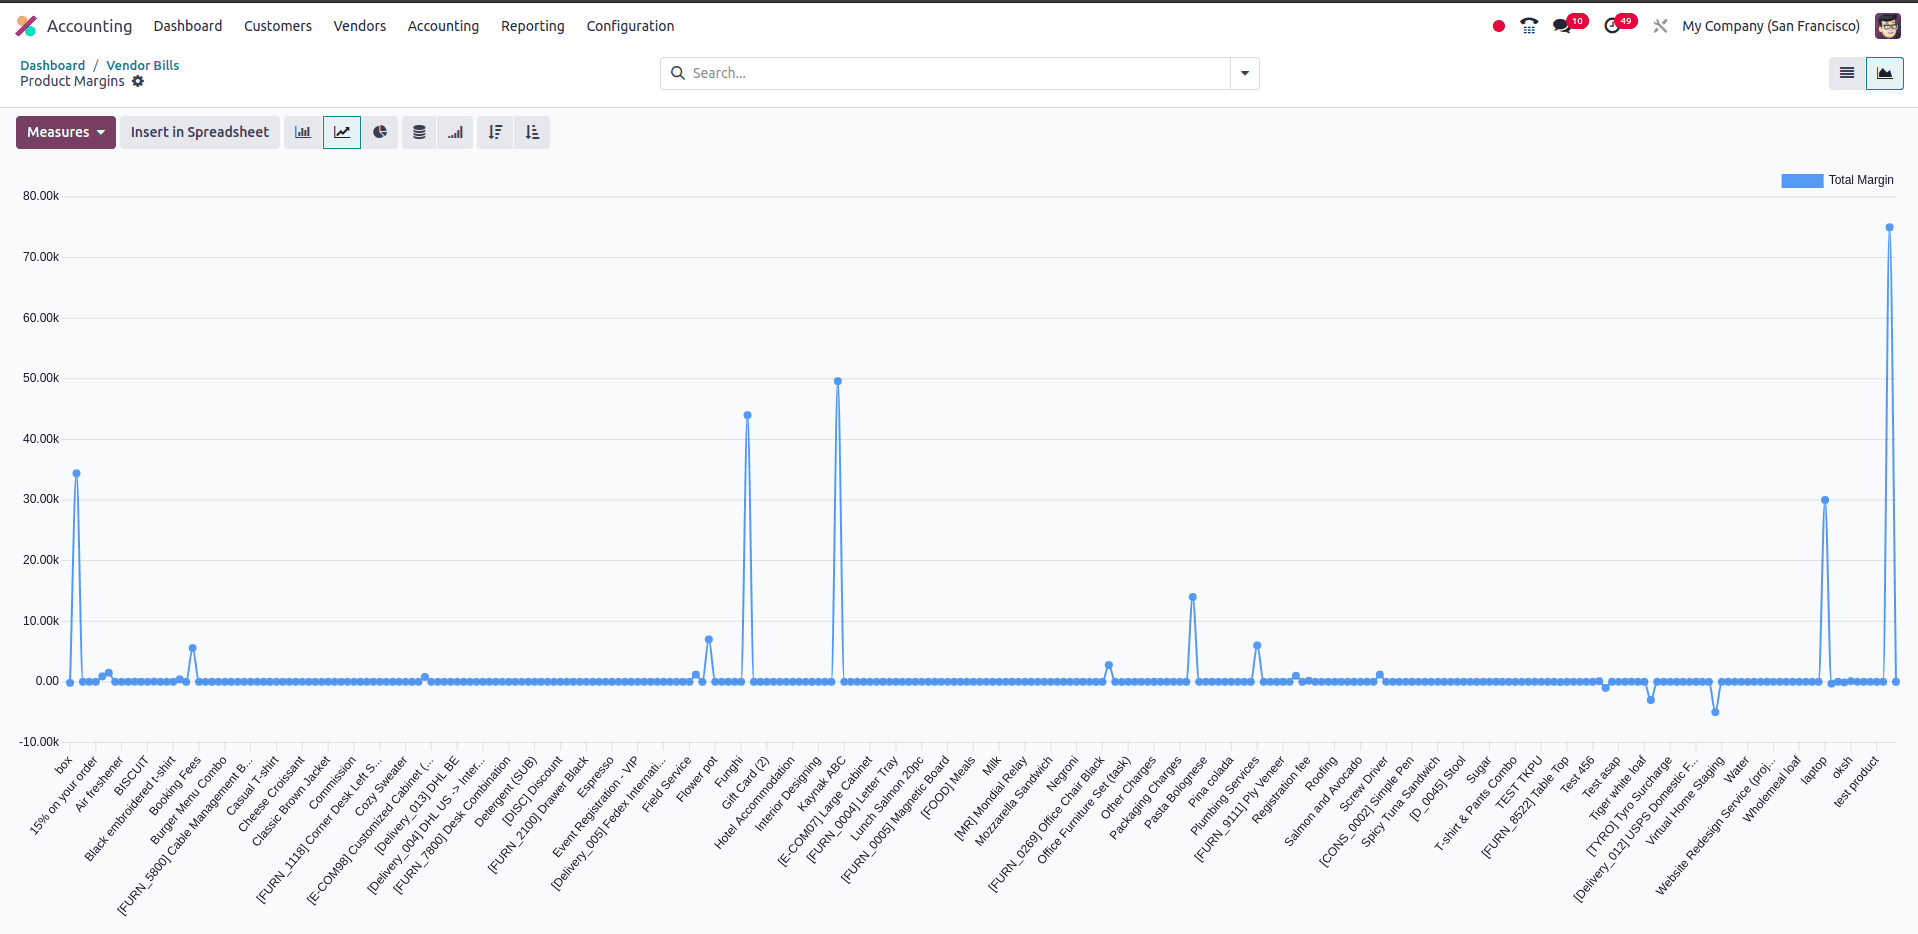Go to Vendor Bills breadcrumb link
Image resolution: width=1918 pixels, height=934 pixels.
coord(143,65)
